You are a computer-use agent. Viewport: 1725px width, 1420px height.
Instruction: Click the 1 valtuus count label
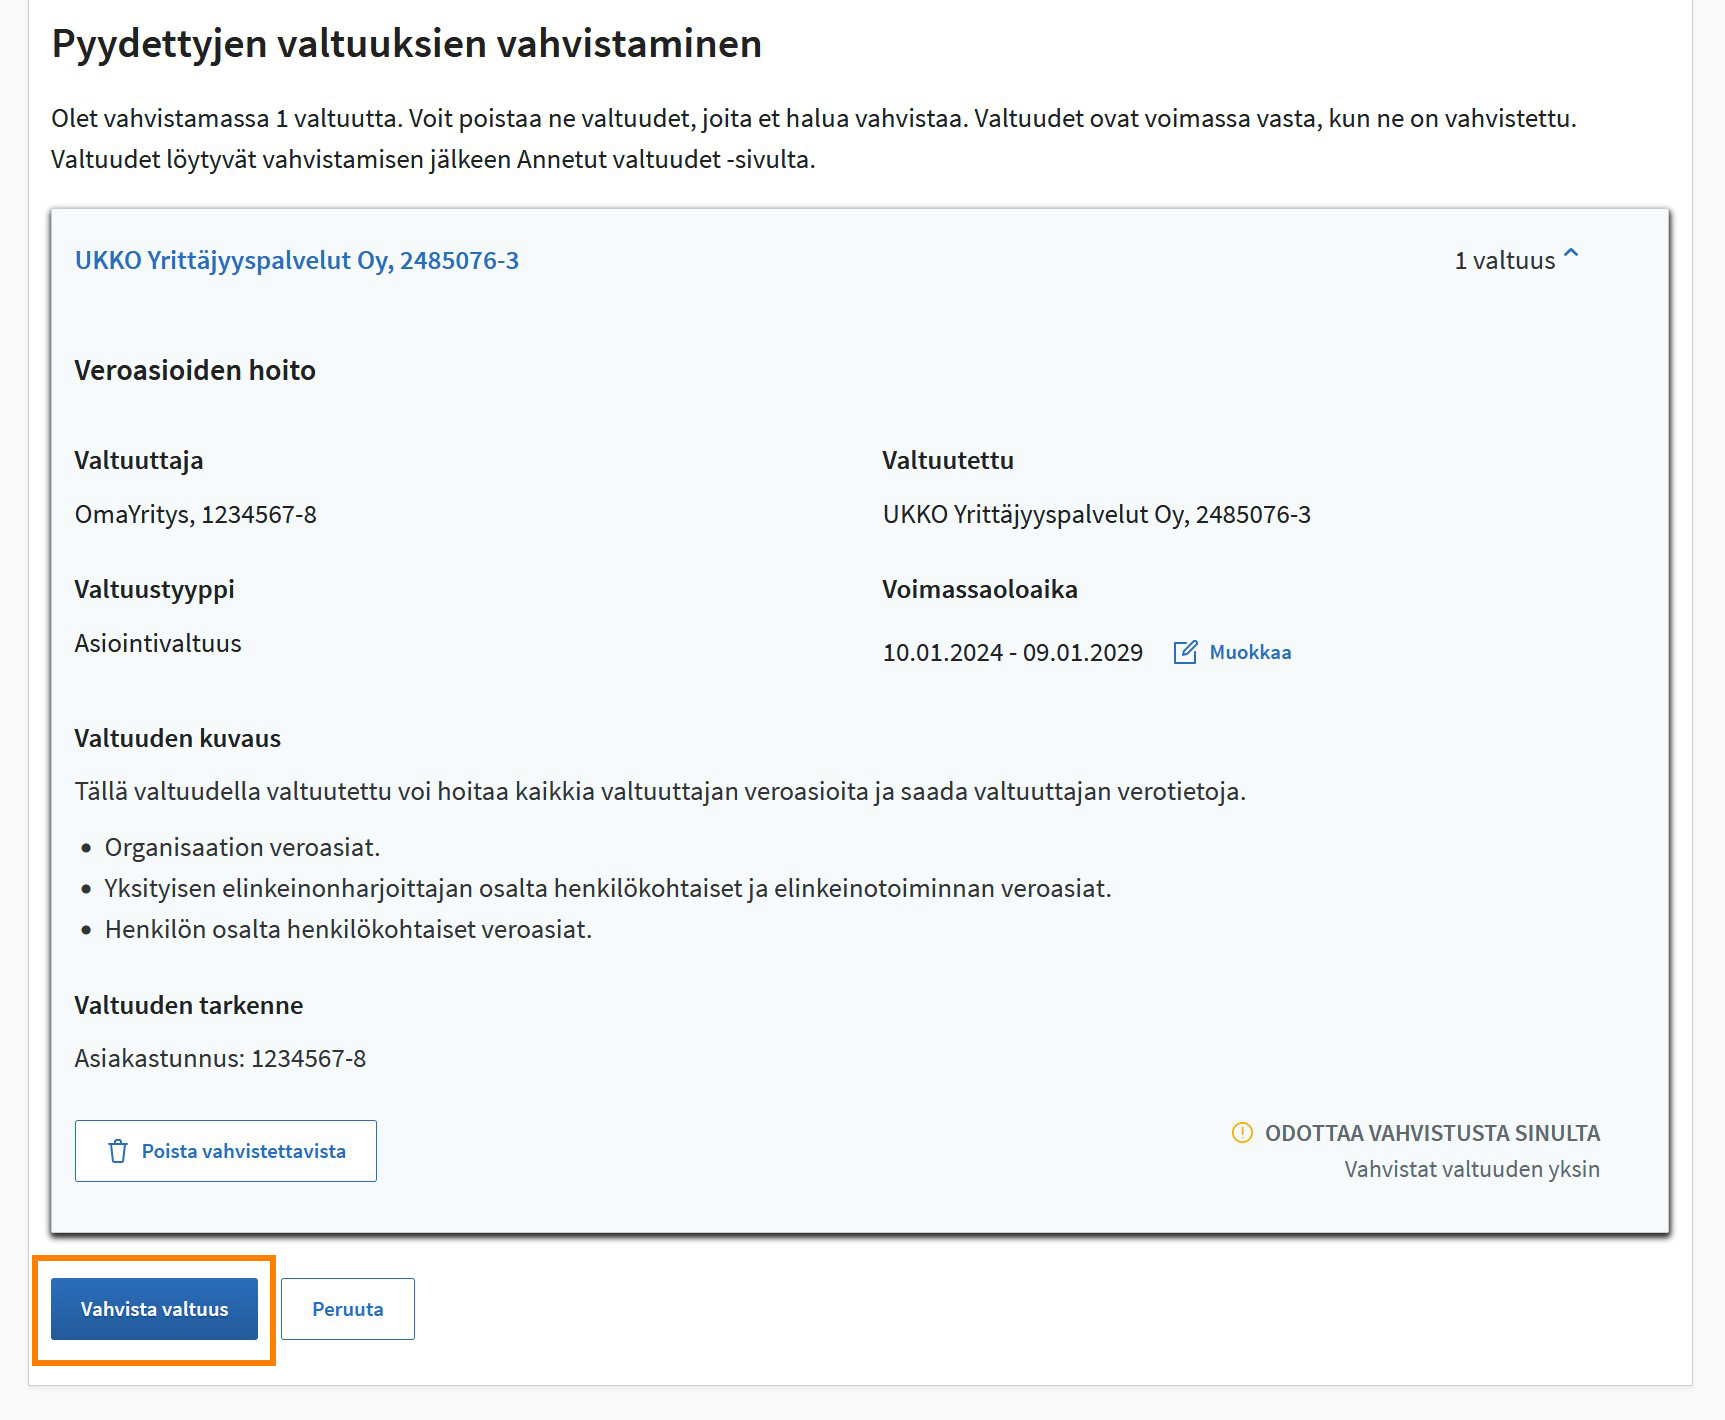(1505, 260)
